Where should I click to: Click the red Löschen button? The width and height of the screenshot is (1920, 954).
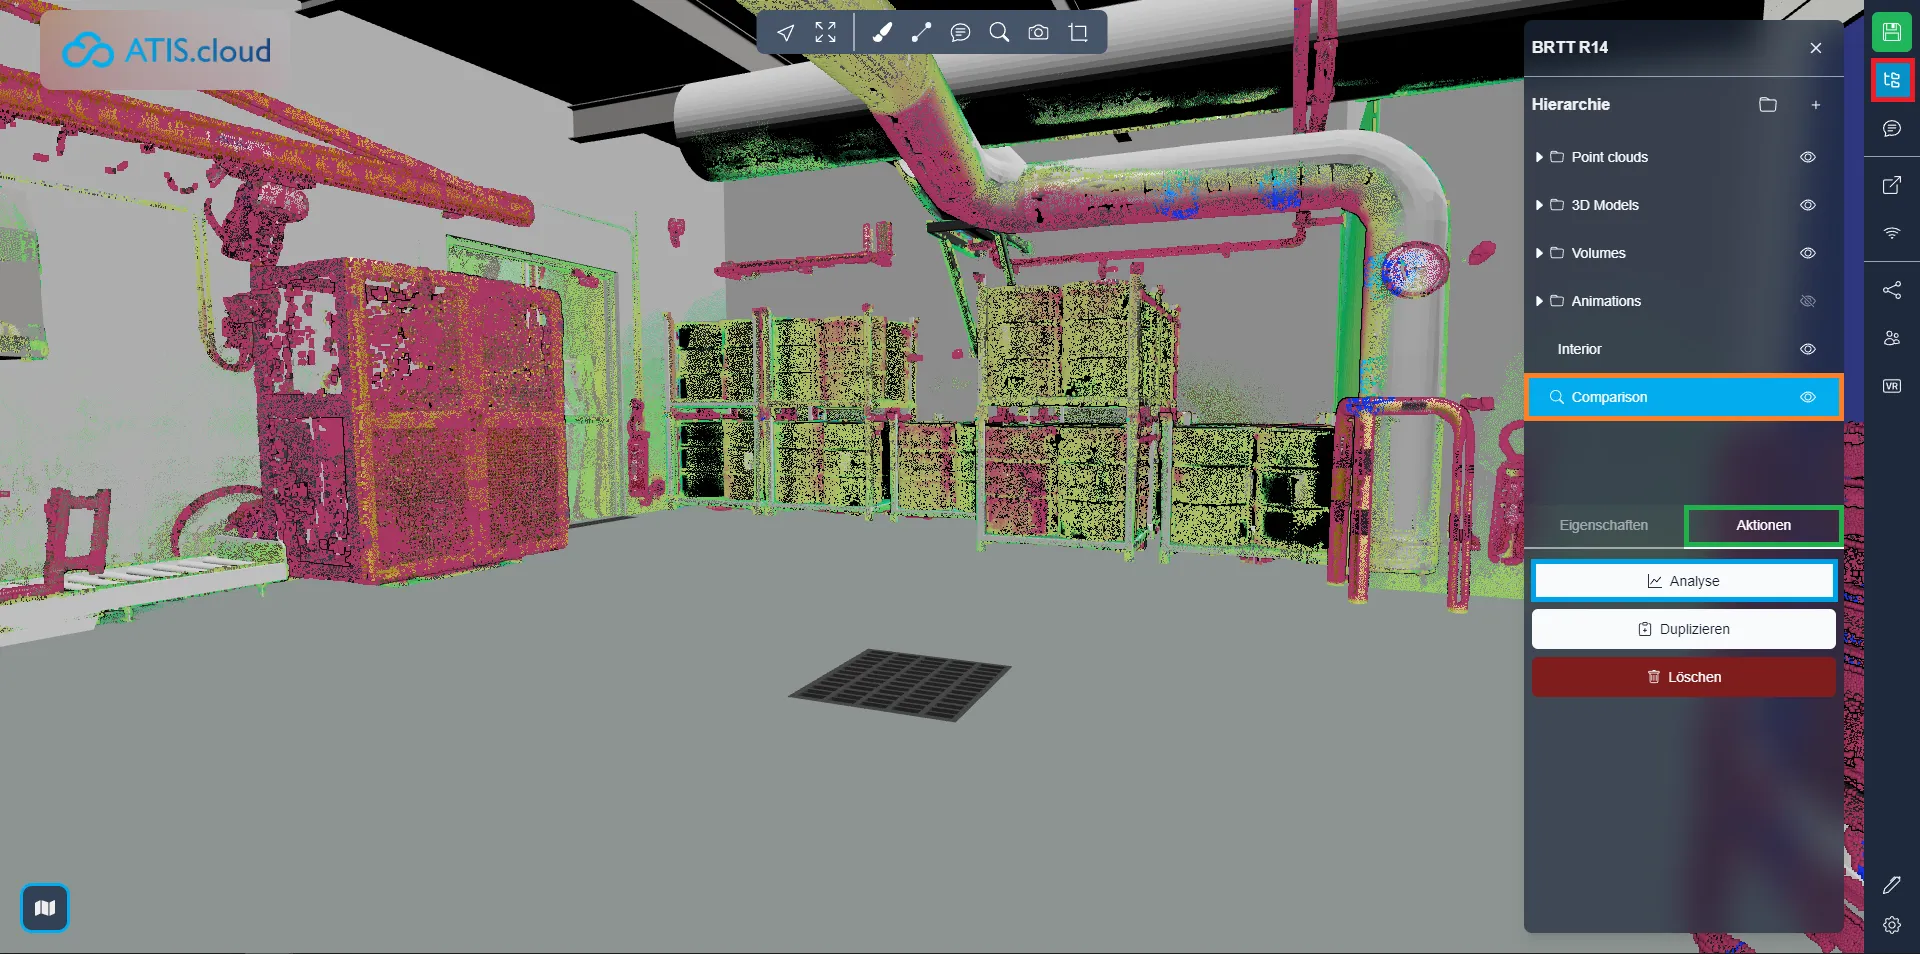1684,677
